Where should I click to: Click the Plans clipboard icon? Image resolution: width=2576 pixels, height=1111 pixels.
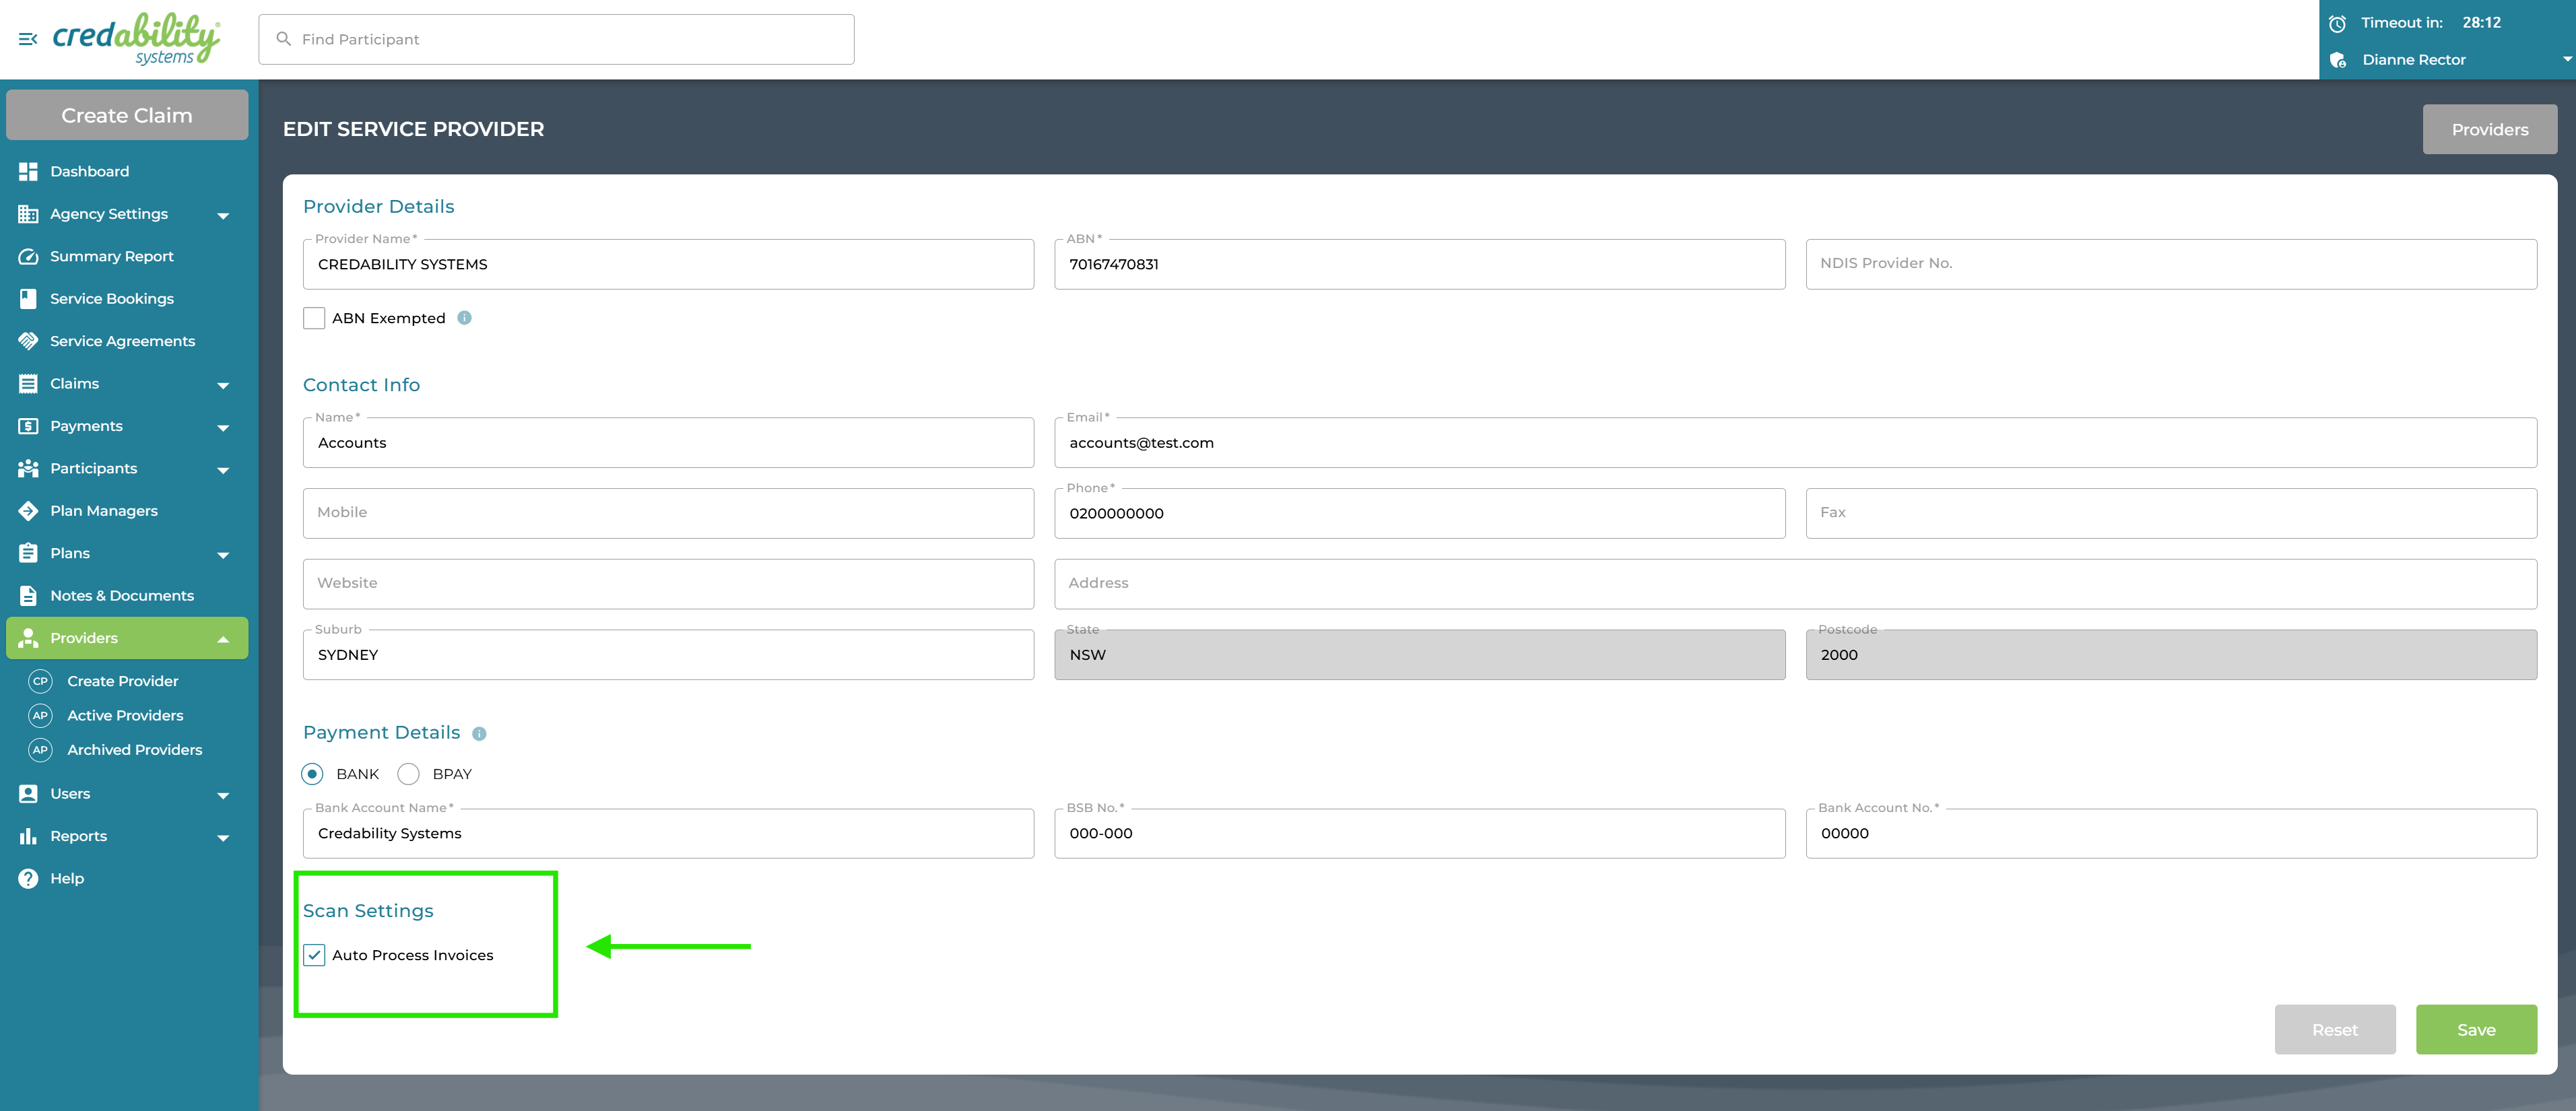(28, 553)
